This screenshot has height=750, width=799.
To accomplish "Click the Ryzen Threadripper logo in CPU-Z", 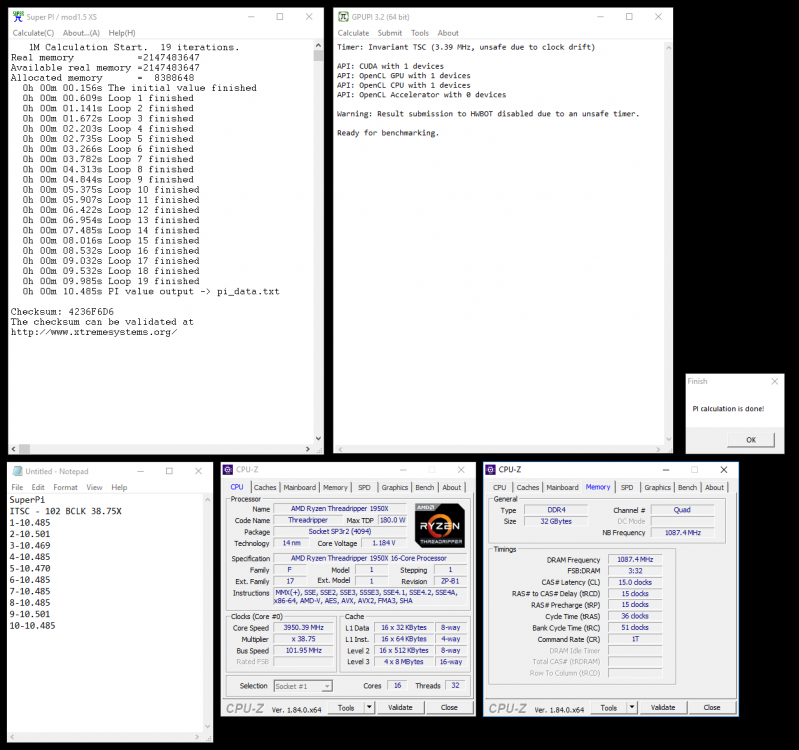I will (x=439, y=526).
